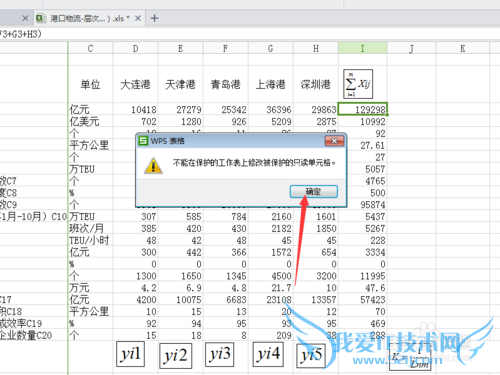
Task: Select cell containing 57423
Action: (363, 300)
